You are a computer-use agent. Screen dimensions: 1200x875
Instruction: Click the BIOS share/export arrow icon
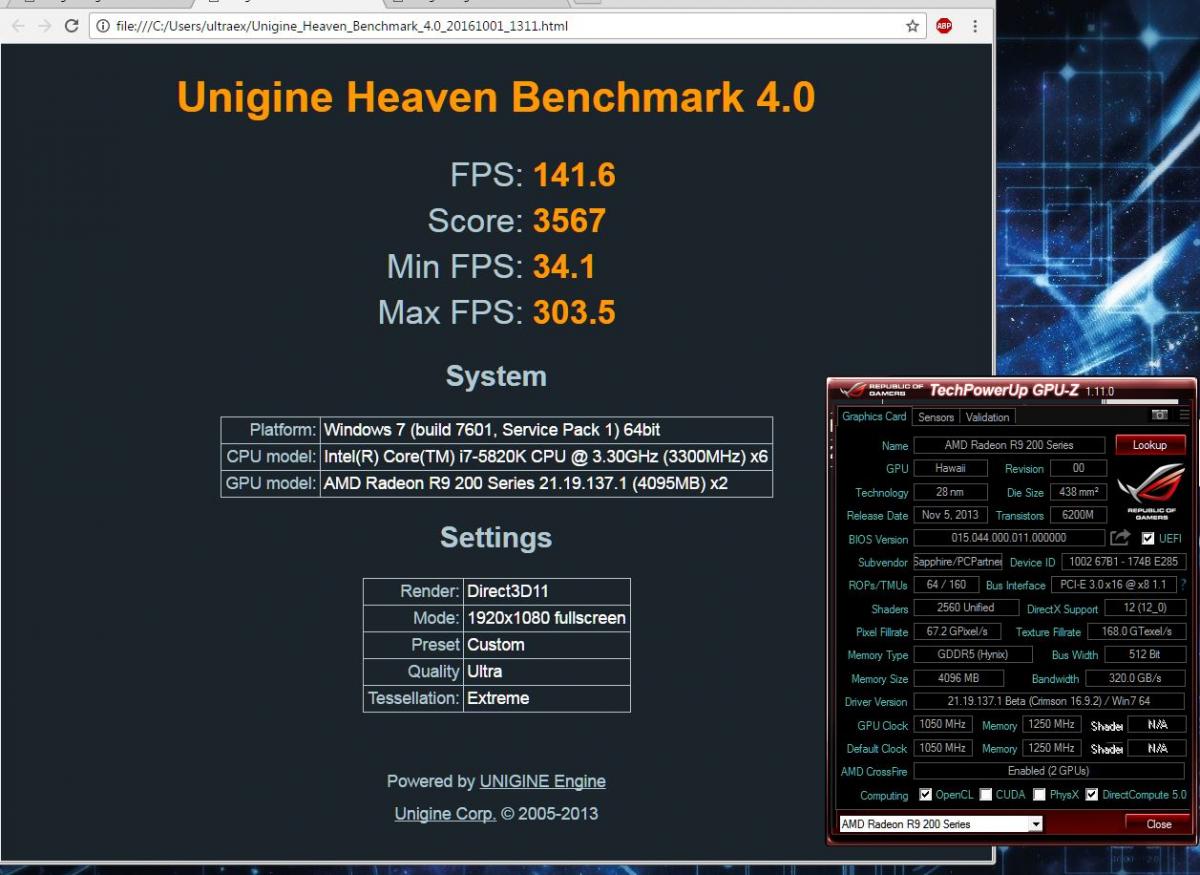1119,538
